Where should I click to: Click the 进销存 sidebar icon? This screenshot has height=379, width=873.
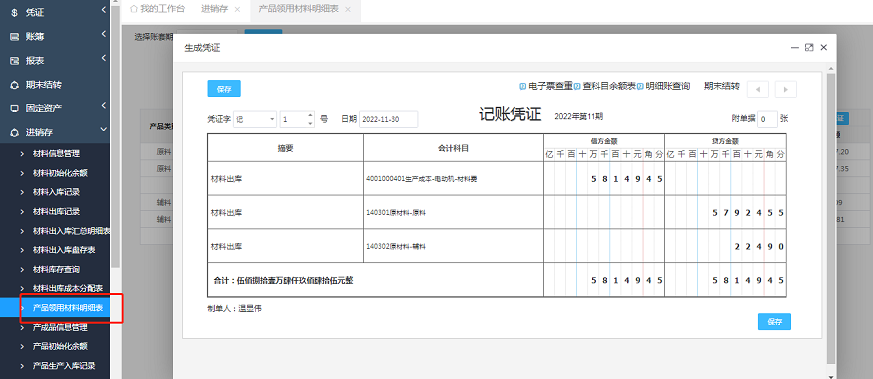[15, 132]
